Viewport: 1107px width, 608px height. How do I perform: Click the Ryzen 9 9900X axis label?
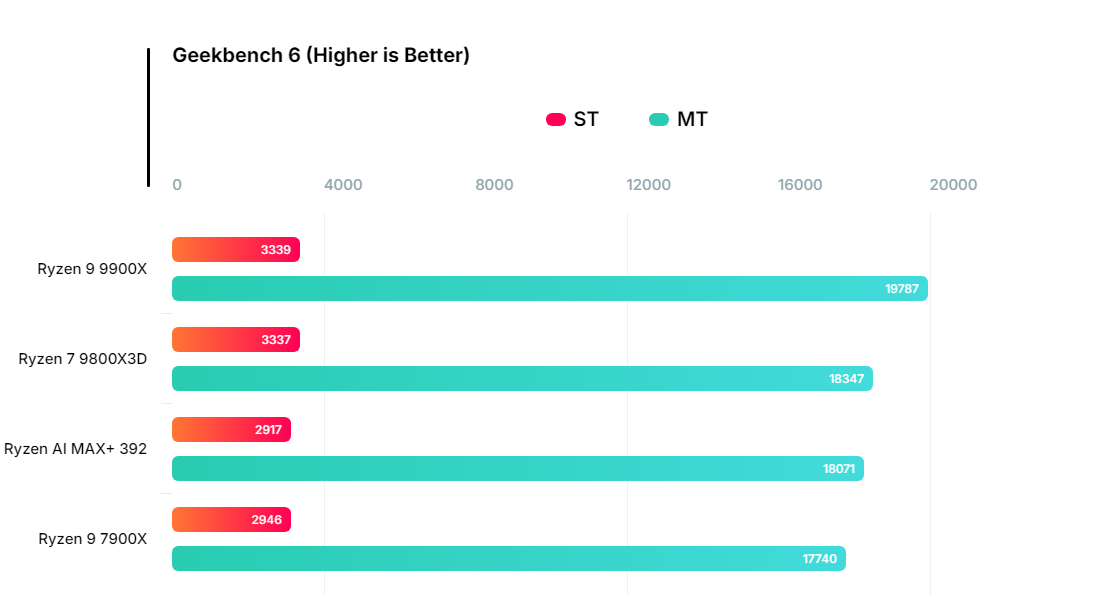[92, 269]
